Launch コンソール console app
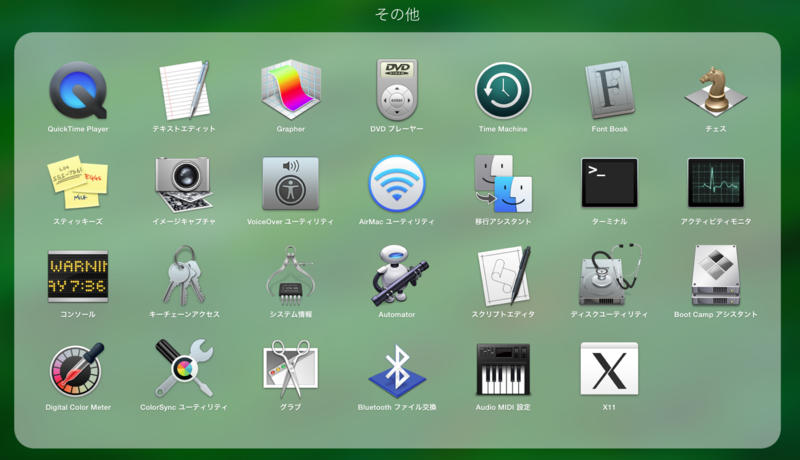The height and width of the screenshot is (460, 800). (x=78, y=276)
